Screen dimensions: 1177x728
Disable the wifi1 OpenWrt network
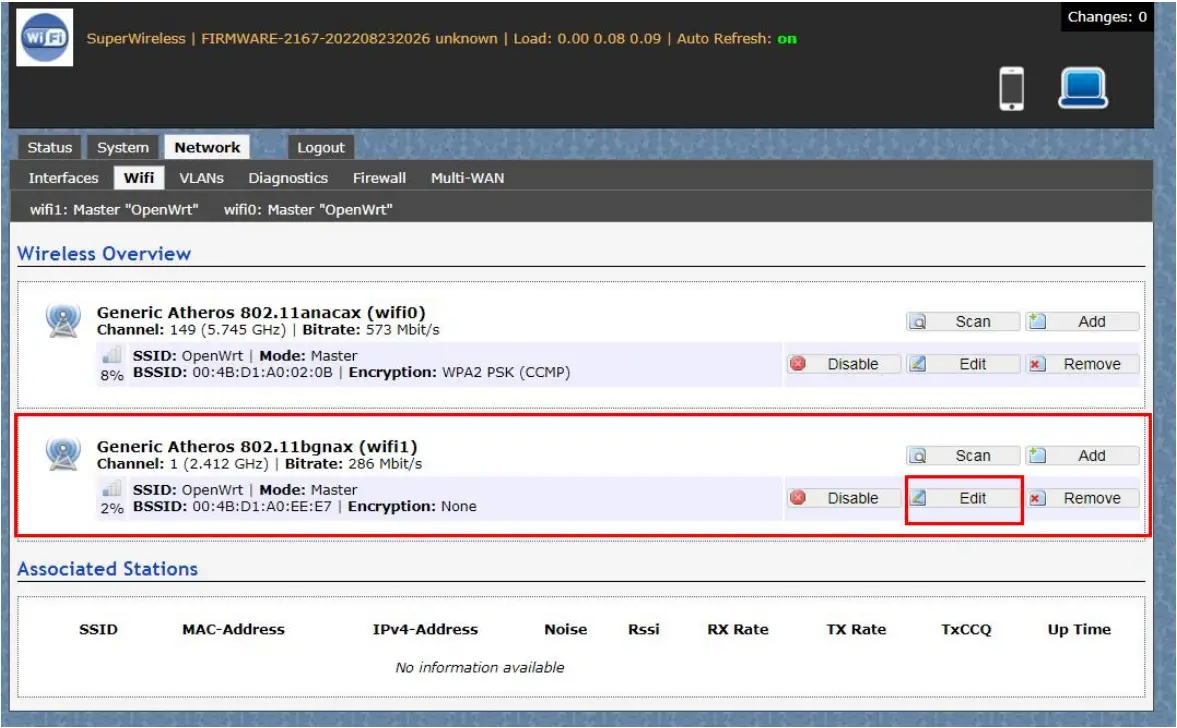pyautogui.click(x=842, y=498)
